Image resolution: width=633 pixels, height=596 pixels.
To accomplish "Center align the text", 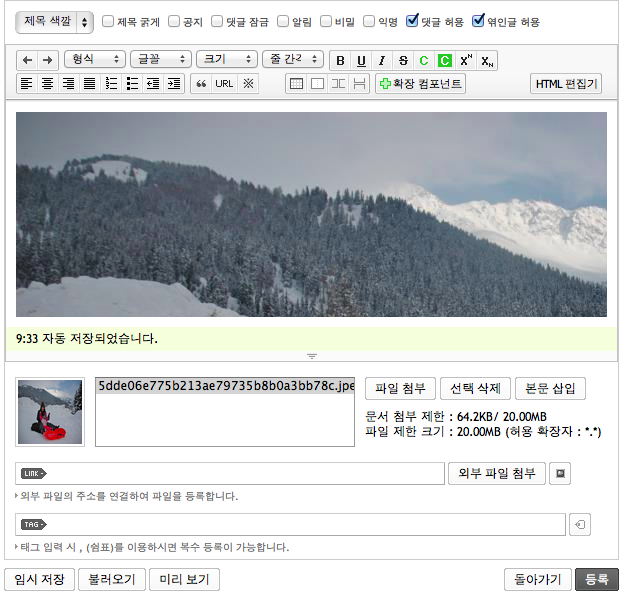I will tap(47, 84).
